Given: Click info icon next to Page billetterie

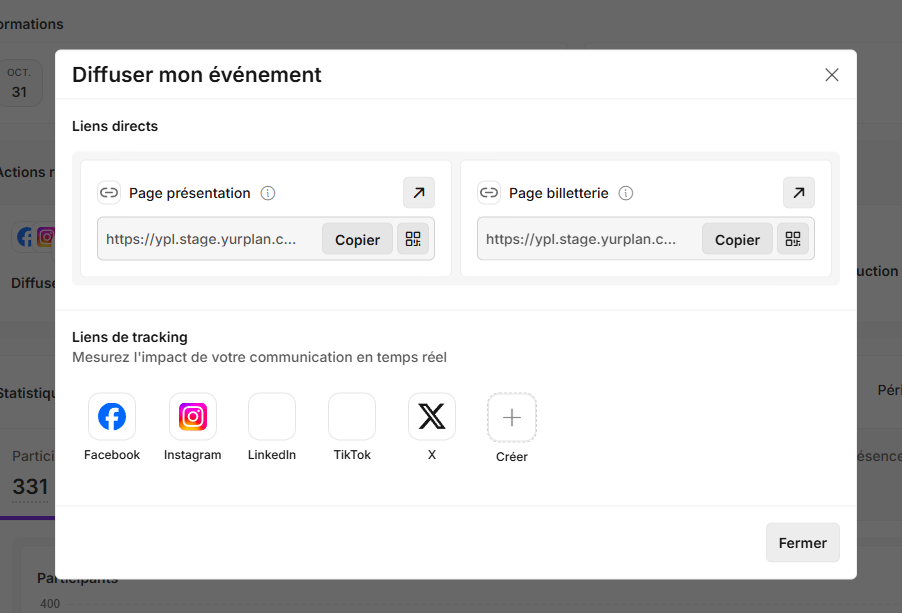Looking at the screenshot, I should pos(626,193).
